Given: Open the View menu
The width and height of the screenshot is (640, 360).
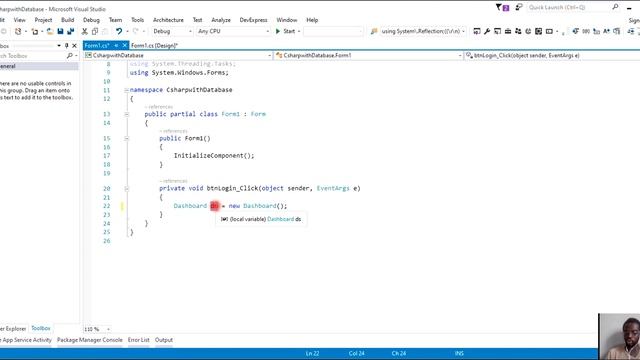Looking at the screenshot, I should [19, 20].
